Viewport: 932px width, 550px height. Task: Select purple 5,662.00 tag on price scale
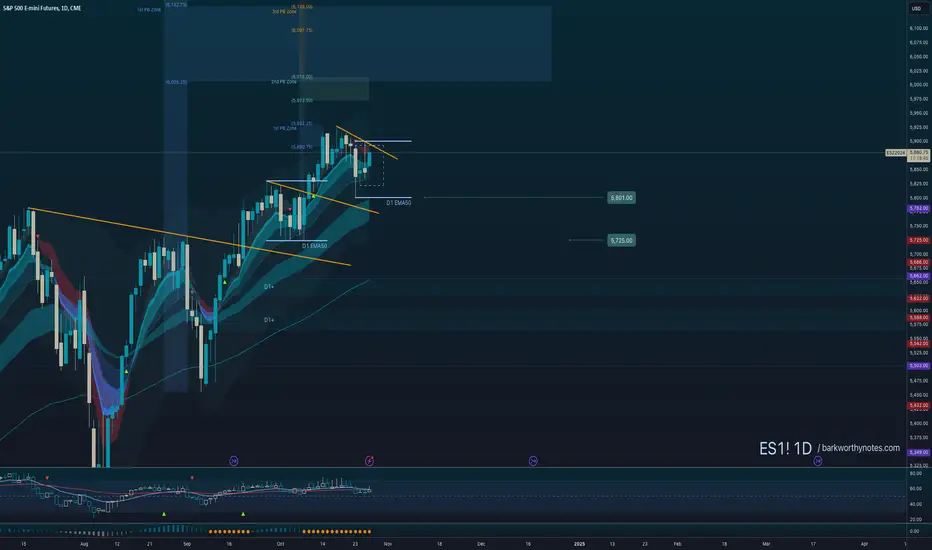919,276
